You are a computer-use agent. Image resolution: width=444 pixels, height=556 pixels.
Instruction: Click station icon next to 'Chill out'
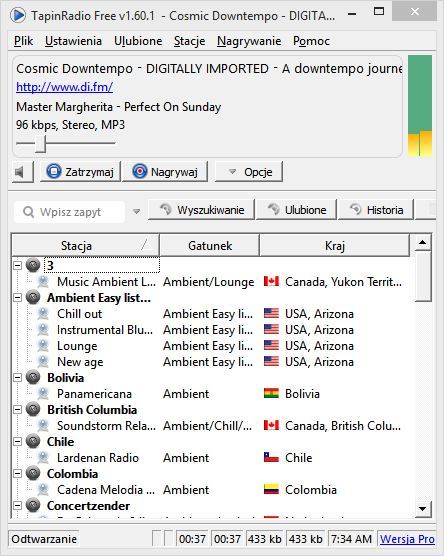[43, 314]
